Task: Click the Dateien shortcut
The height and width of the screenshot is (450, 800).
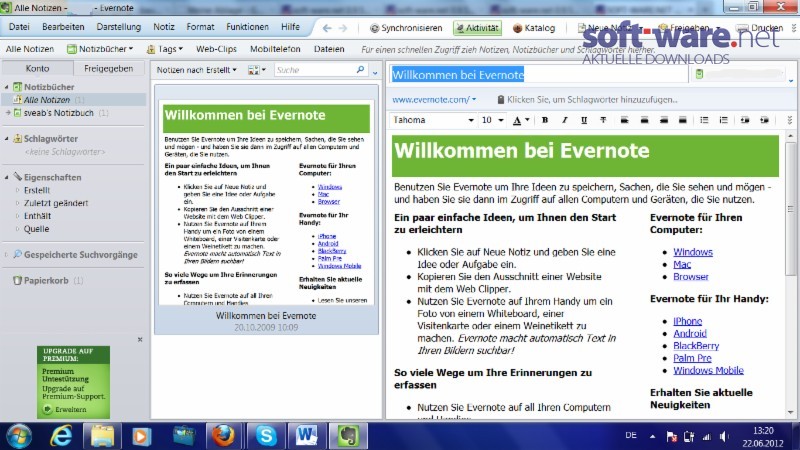Action: 329,49
